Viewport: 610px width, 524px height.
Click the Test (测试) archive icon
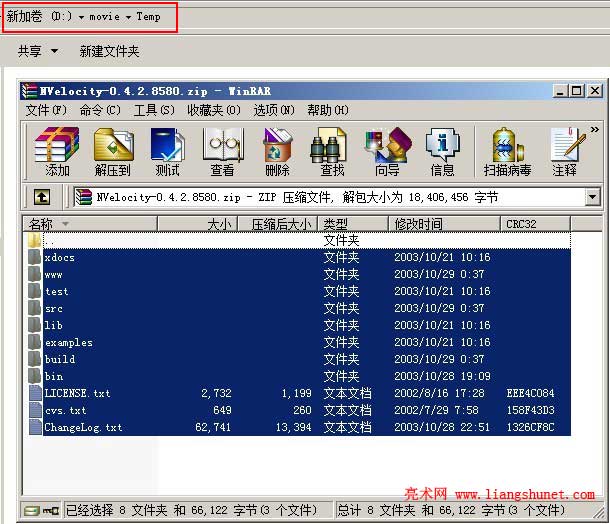168,145
